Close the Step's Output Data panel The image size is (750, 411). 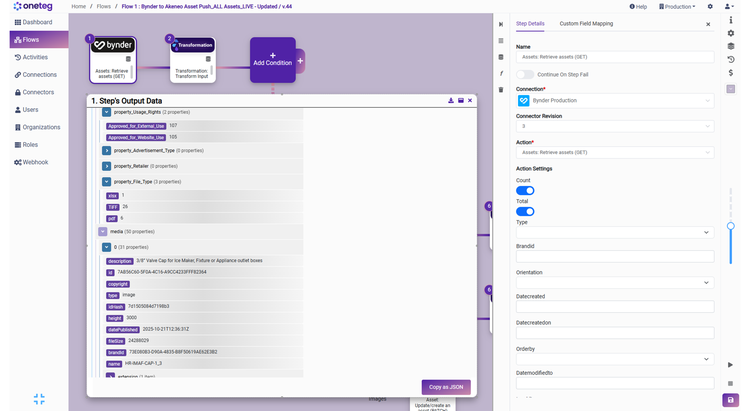click(470, 100)
